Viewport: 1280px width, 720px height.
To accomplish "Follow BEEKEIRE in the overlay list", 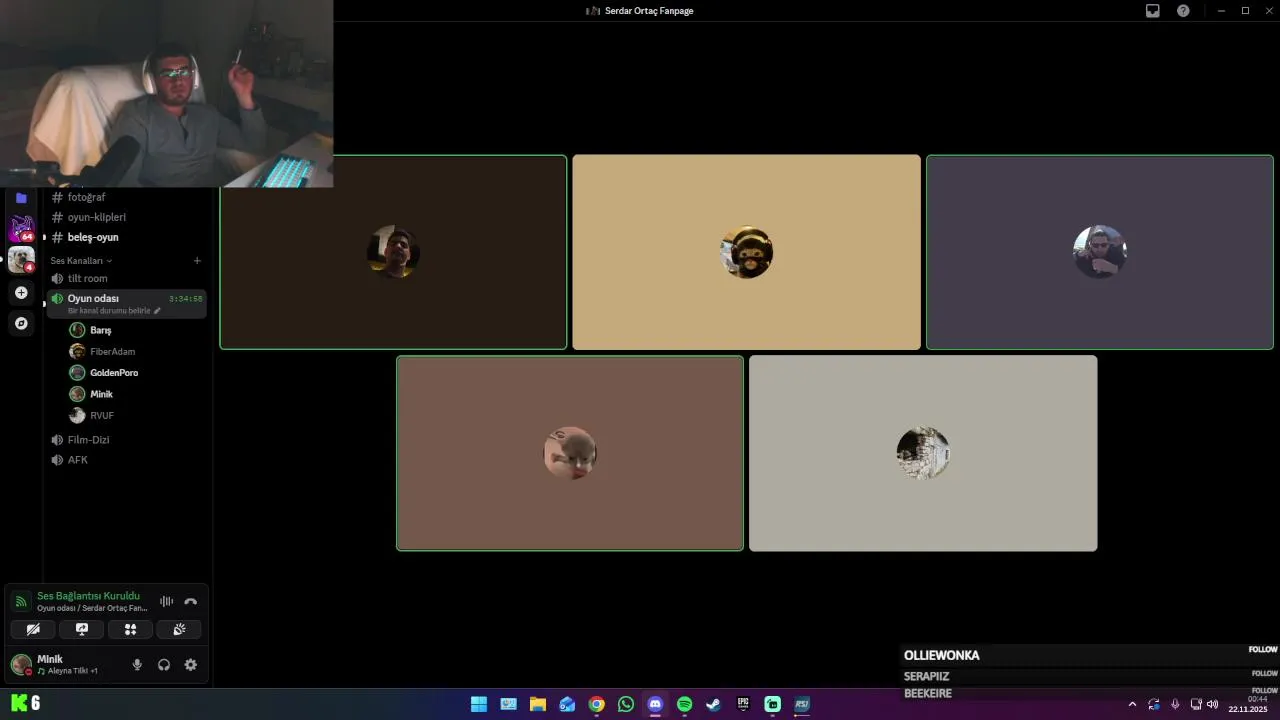I will pyautogui.click(x=1264, y=690).
